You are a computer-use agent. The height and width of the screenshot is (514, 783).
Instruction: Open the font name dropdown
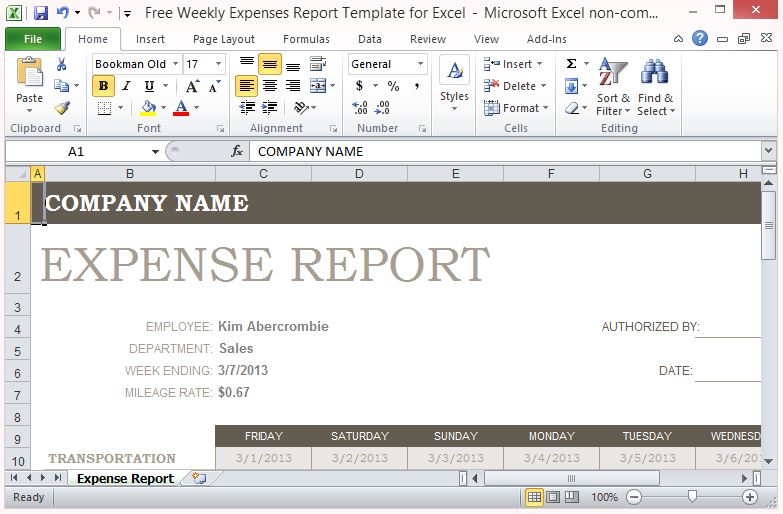tap(175, 64)
